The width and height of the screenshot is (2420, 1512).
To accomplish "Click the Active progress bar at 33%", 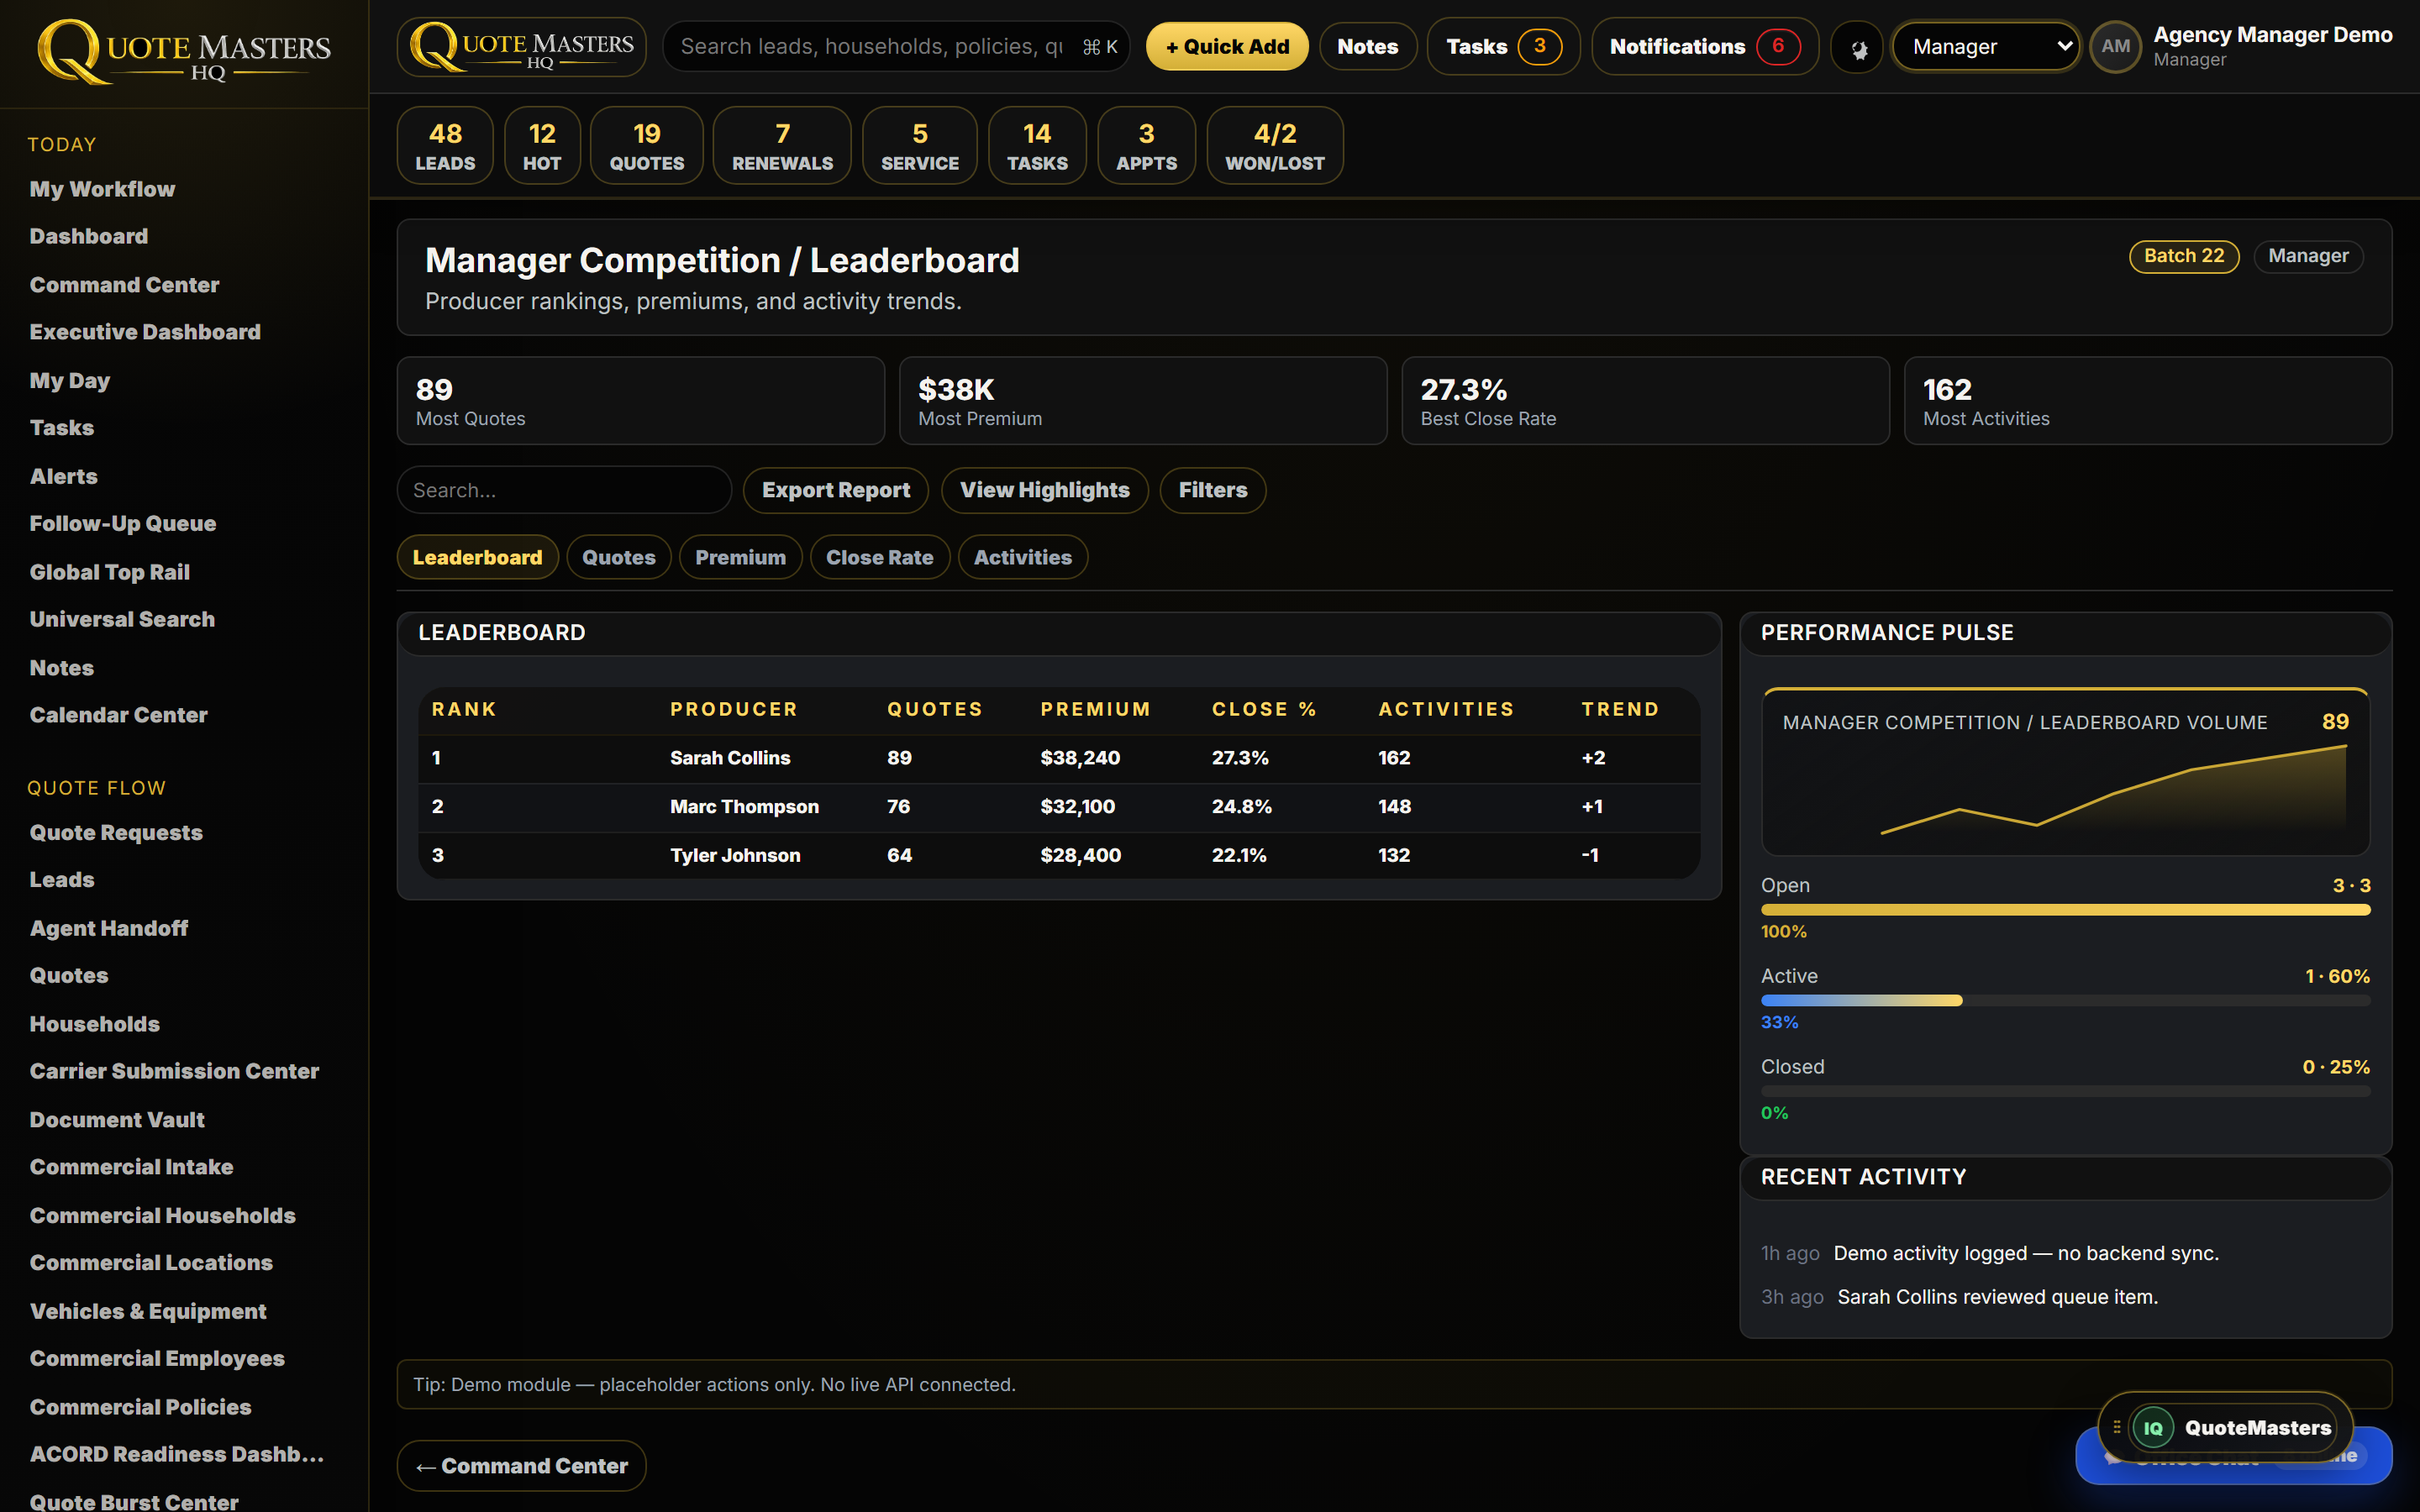I will click(x=2065, y=1000).
